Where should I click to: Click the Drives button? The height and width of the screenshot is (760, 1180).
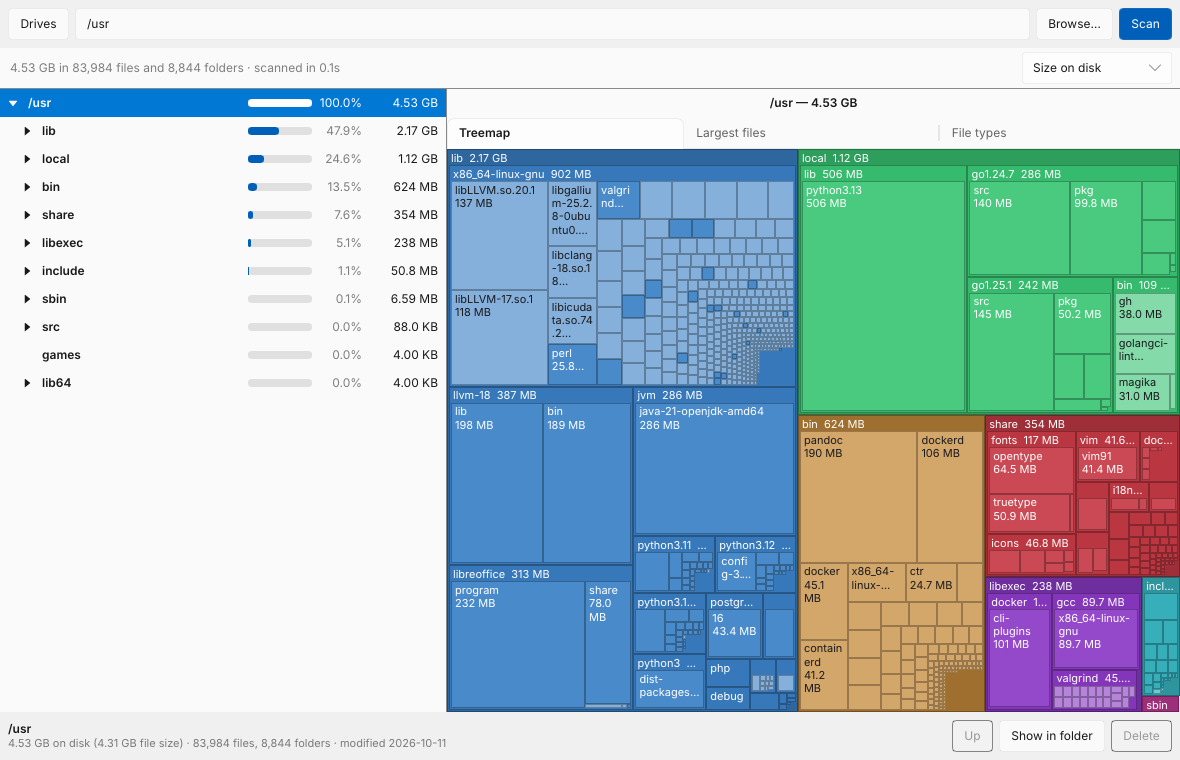point(38,24)
